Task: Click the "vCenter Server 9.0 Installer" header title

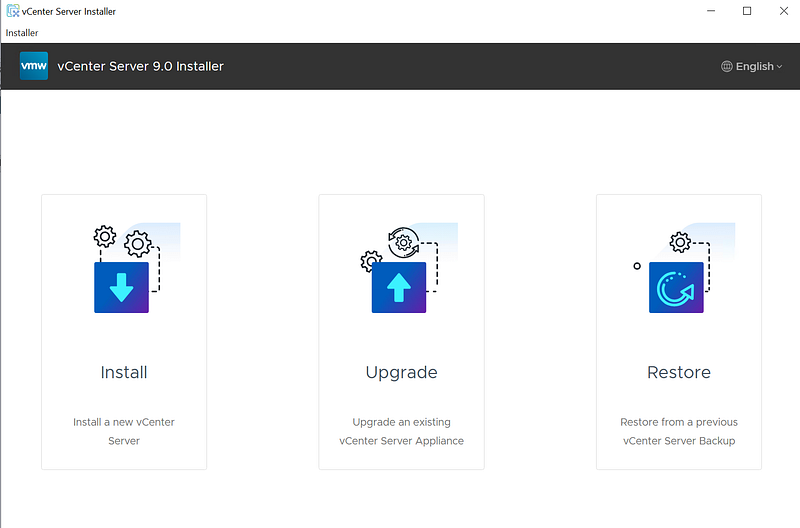Action: click(x=141, y=66)
